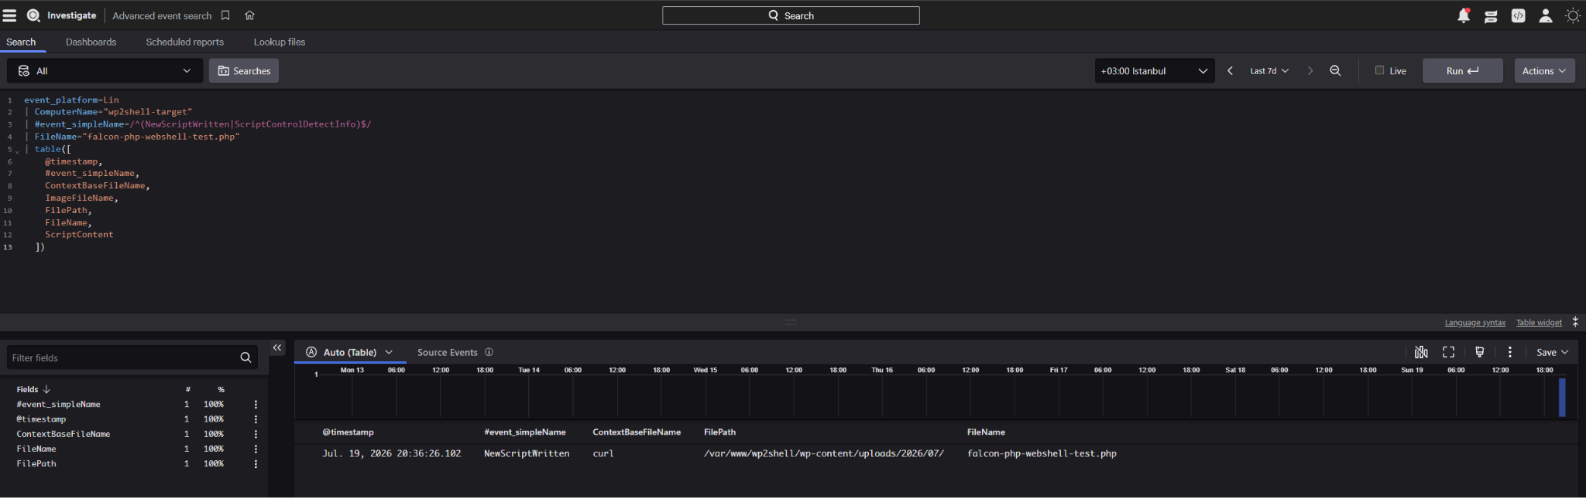Open the +03:00 Istanbul timezone dropdown
This screenshot has width=1586, height=498.
(x=1154, y=71)
